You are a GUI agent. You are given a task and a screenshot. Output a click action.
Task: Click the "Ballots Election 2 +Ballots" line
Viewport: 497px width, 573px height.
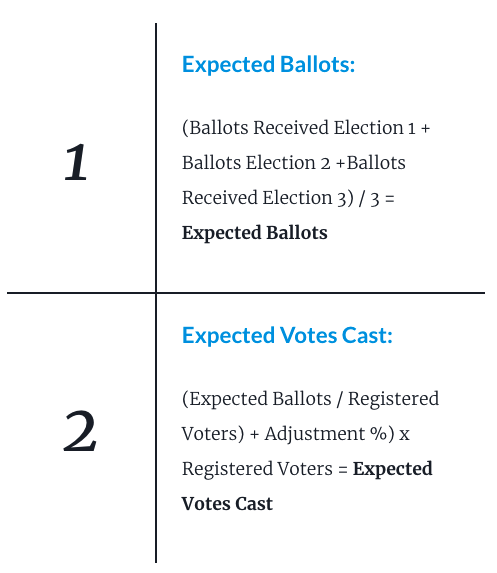coord(294,163)
